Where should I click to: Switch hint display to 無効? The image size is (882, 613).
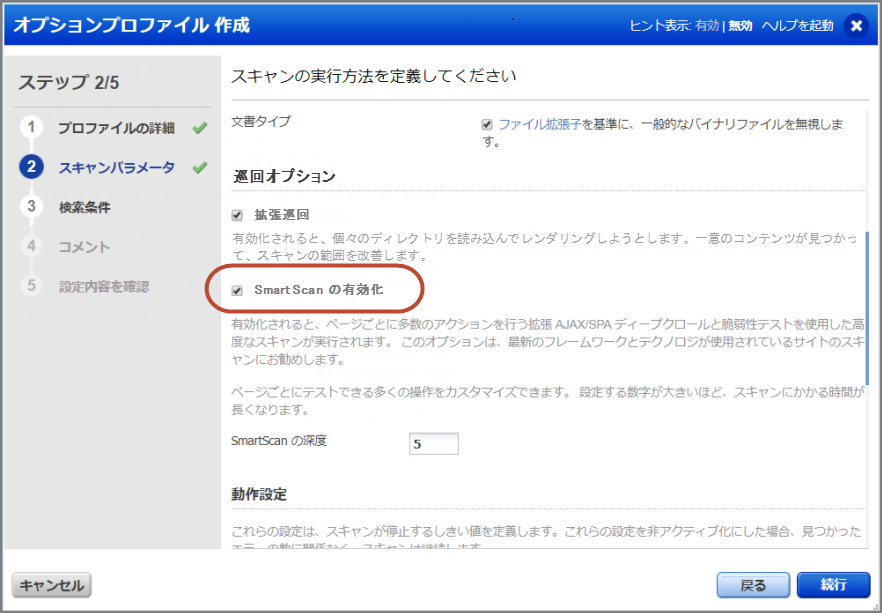click(x=740, y=26)
